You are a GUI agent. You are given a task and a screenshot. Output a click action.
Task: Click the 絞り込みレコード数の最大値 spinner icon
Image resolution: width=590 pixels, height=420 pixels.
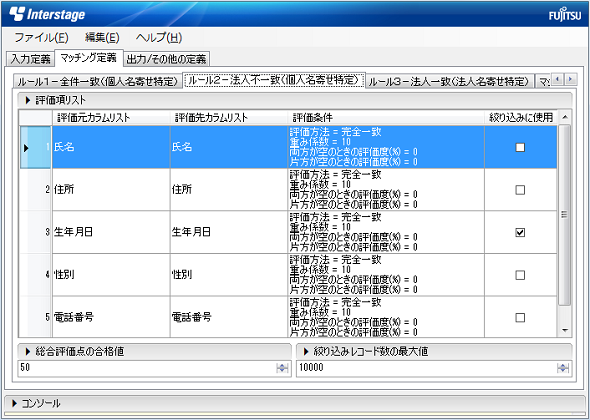tap(563, 368)
